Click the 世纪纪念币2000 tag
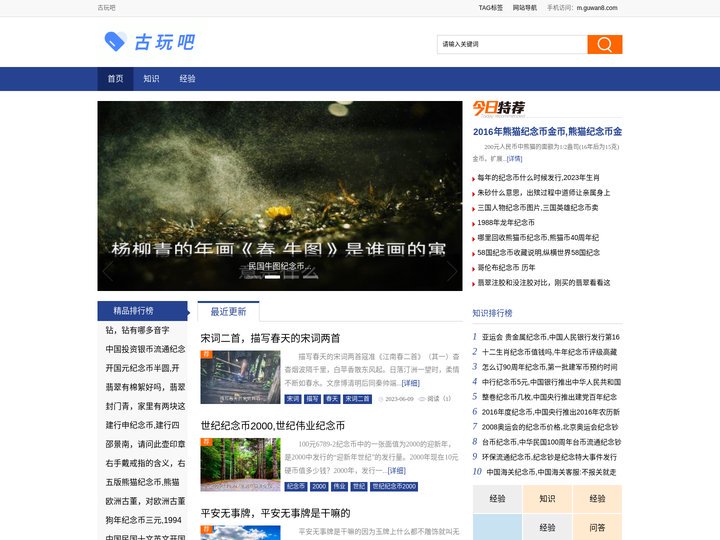 [394, 486]
